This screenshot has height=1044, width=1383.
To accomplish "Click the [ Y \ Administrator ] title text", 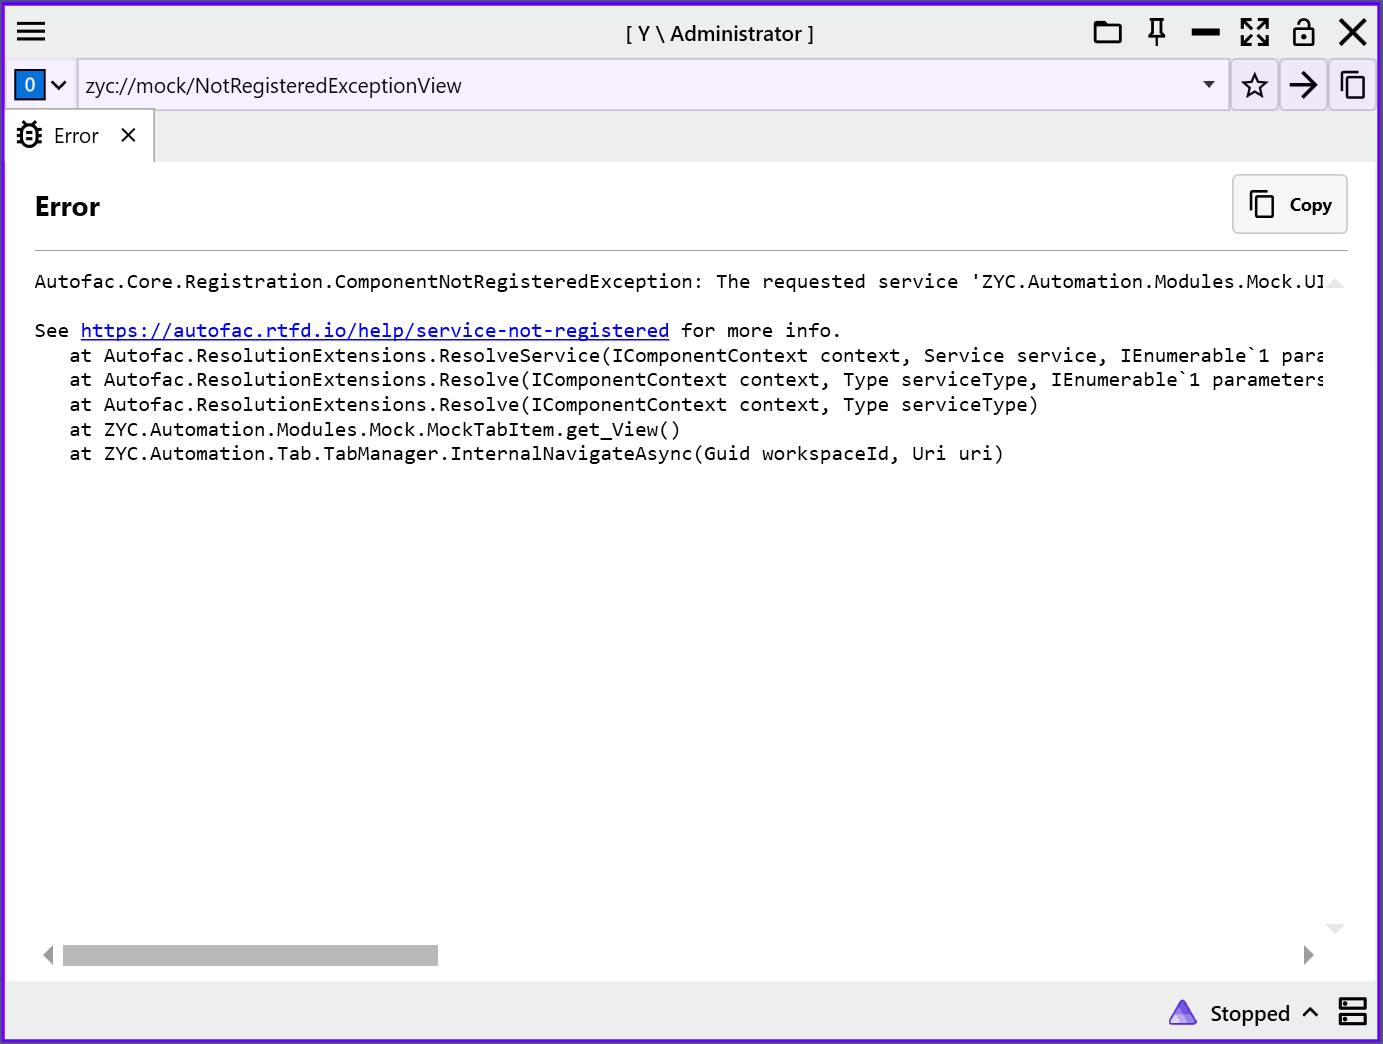I will pyautogui.click(x=720, y=34).
